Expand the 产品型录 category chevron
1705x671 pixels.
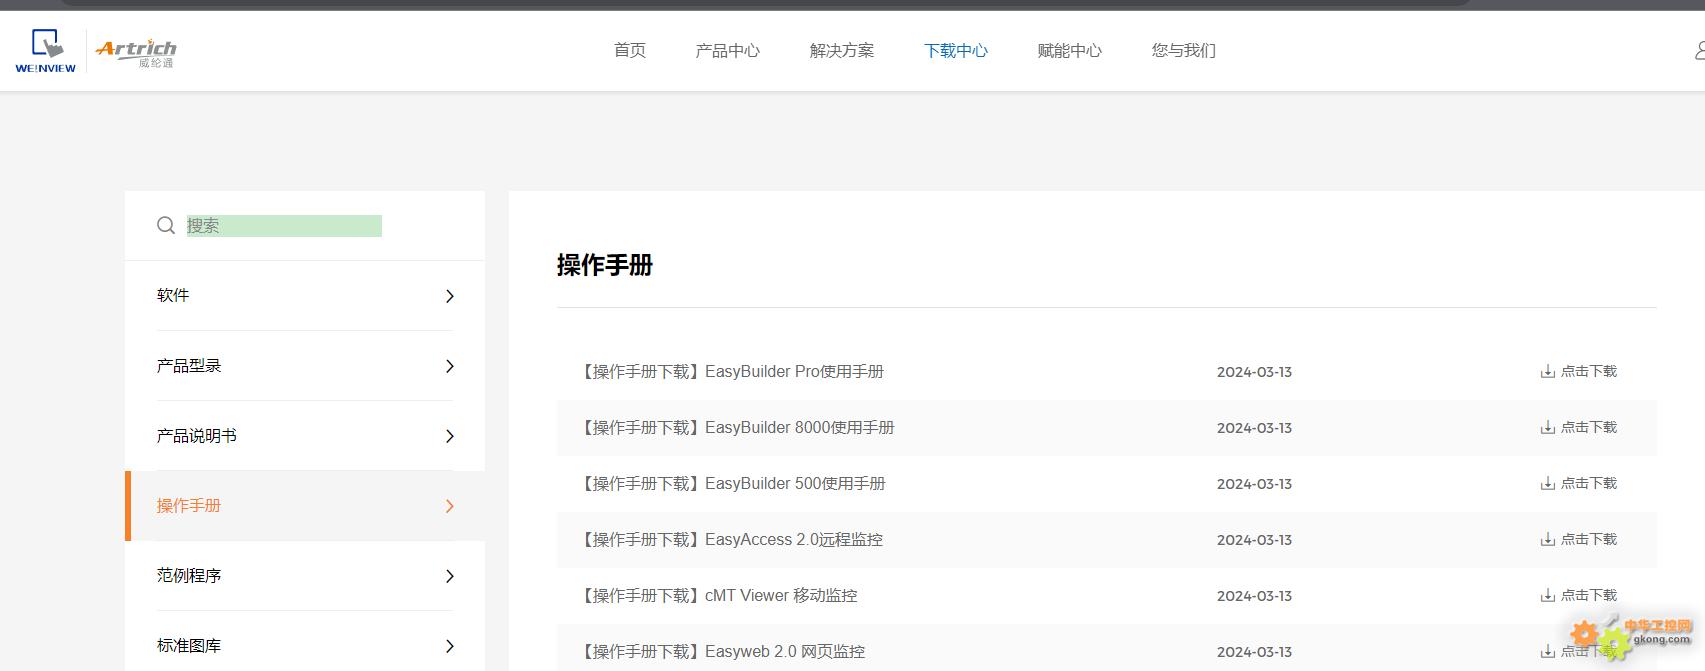click(x=449, y=366)
